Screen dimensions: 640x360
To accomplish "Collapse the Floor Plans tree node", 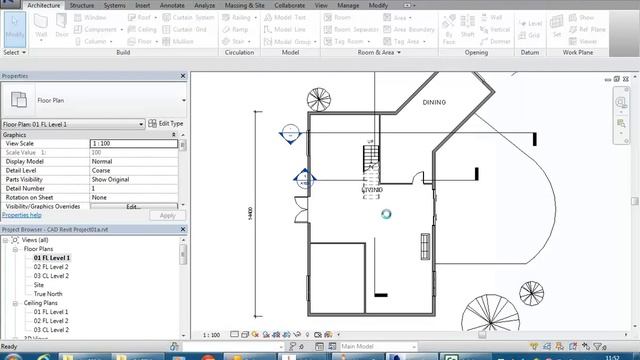I will pyautogui.click(x=15, y=249).
